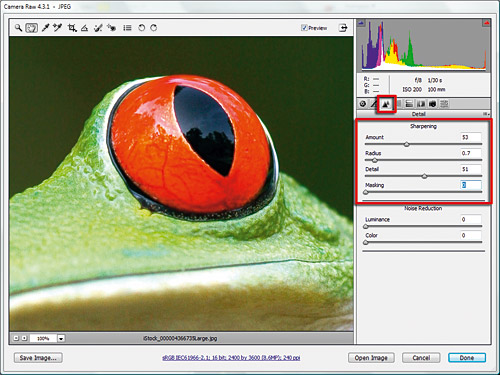Click the Detail slider handle
This screenshot has width=500, height=375.
tap(424, 176)
